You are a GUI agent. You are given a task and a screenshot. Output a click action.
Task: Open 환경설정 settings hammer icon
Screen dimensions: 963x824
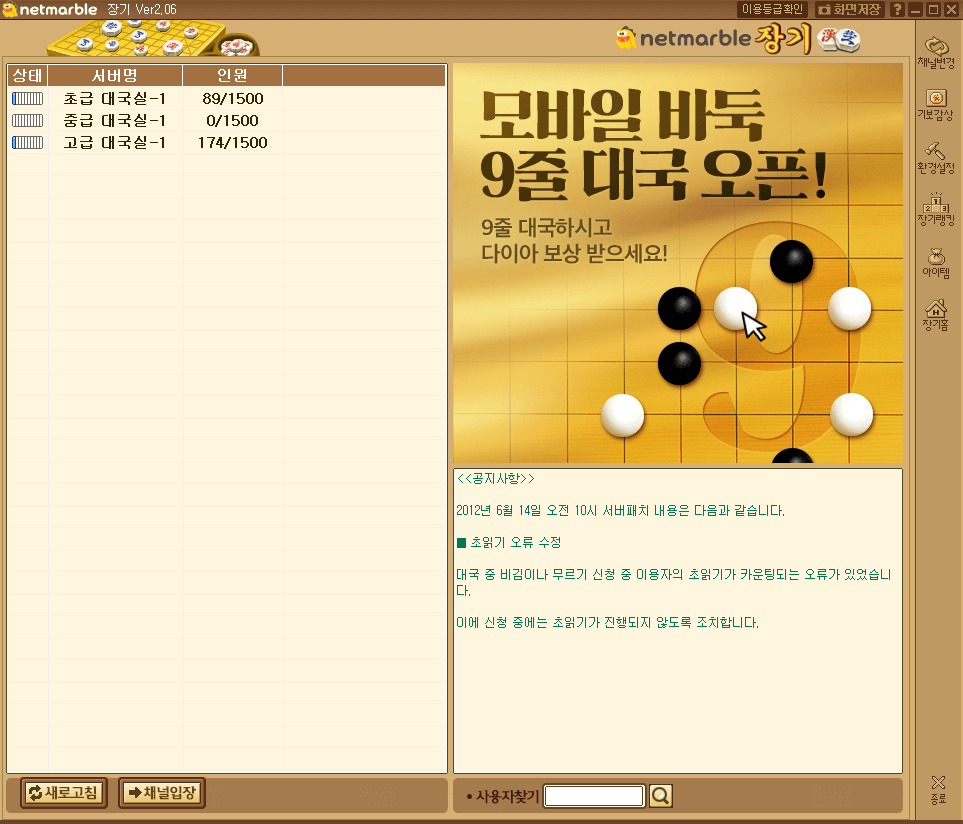[x=935, y=158]
